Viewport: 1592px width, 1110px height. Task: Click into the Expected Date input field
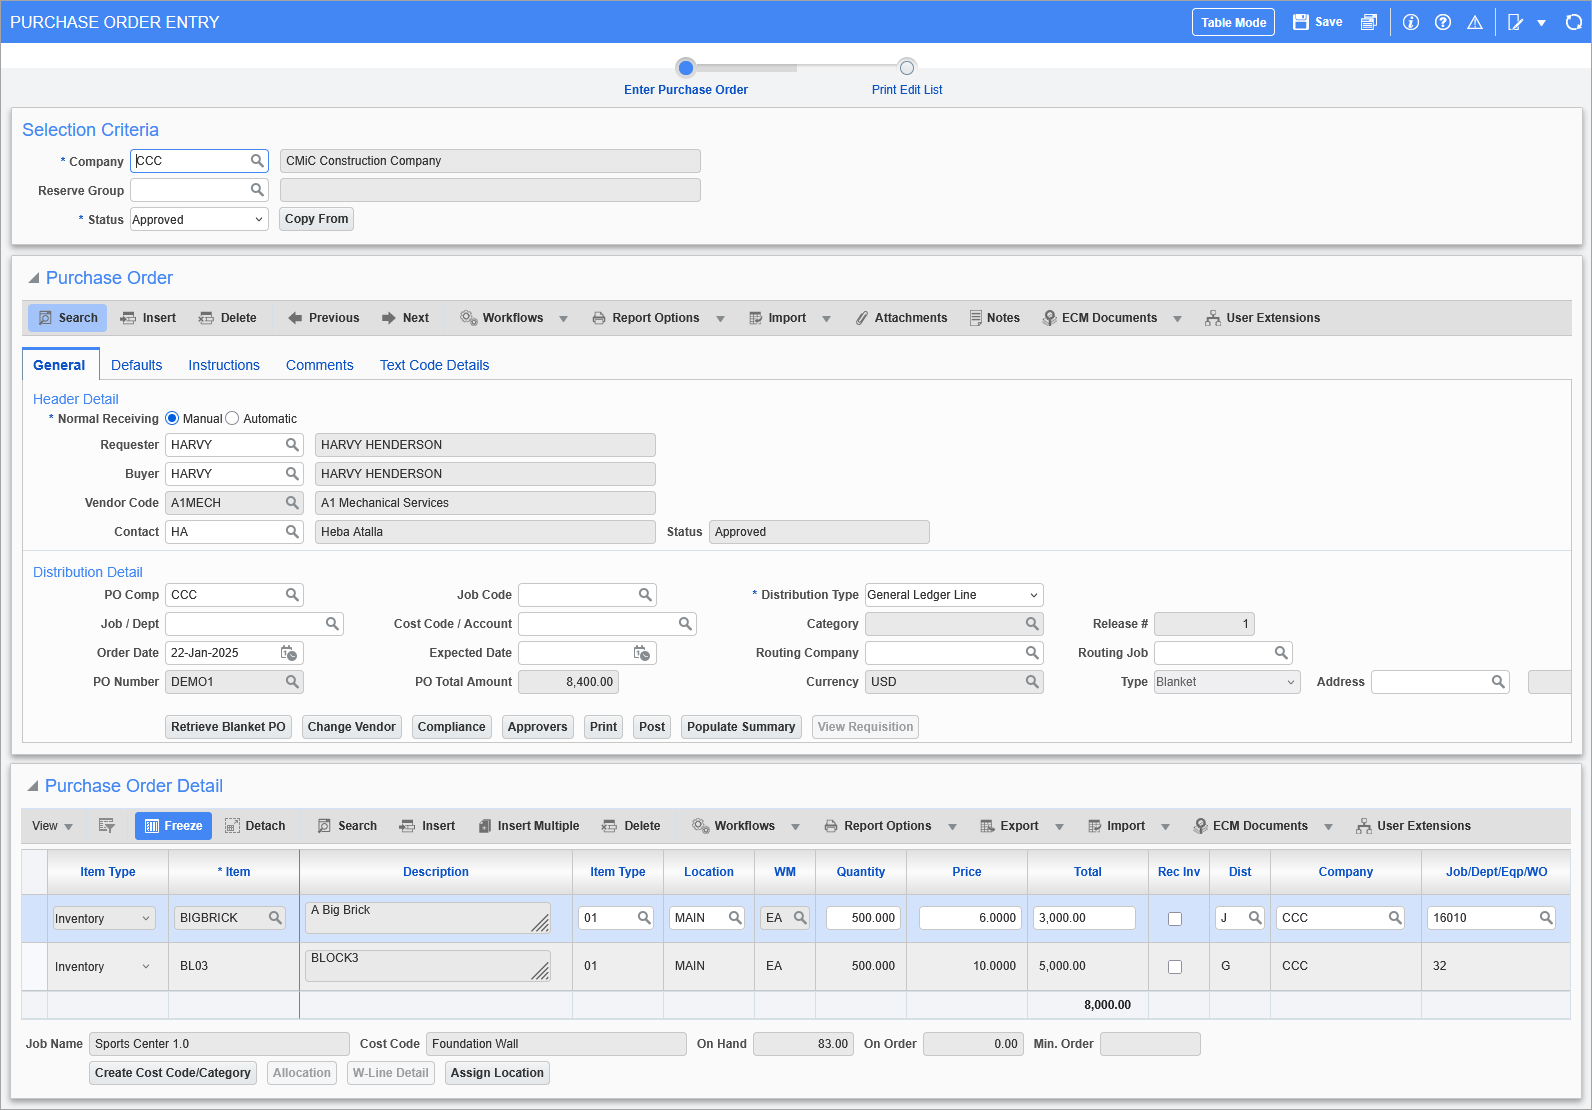coord(575,653)
